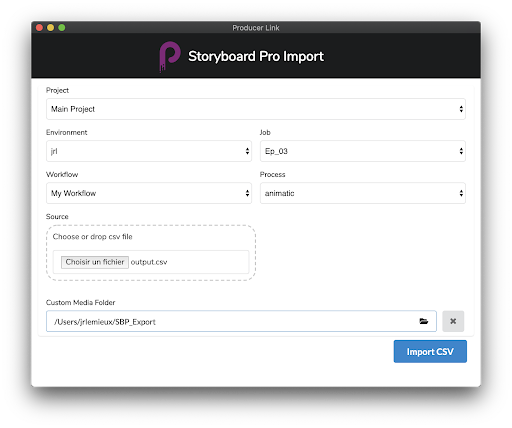Minimize the Producer Link window

tap(51, 28)
